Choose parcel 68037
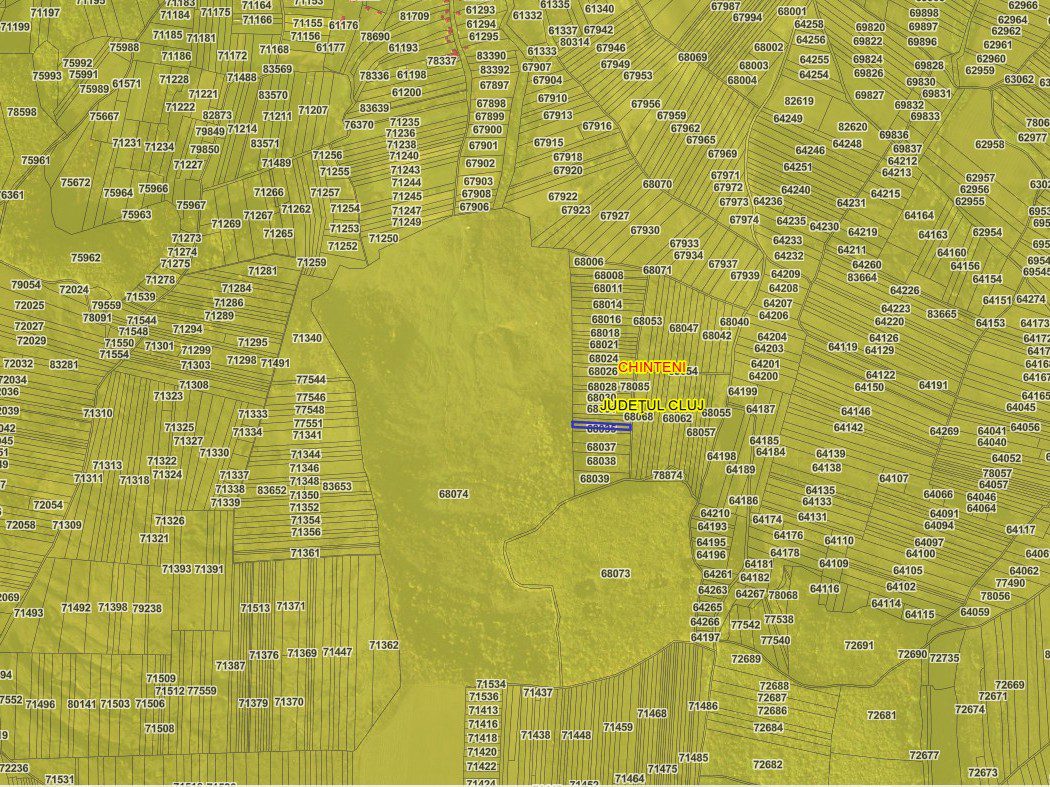1050x787 pixels. (x=601, y=447)
